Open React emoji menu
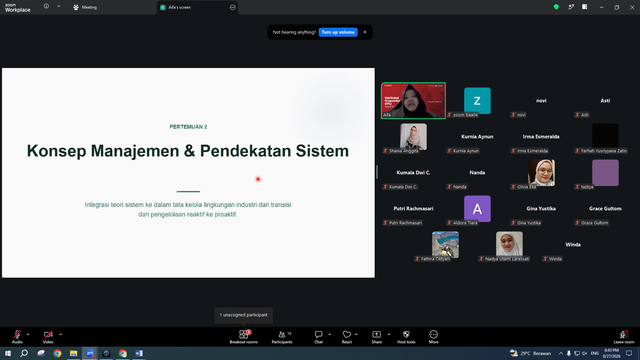 (x=347, y=337)
